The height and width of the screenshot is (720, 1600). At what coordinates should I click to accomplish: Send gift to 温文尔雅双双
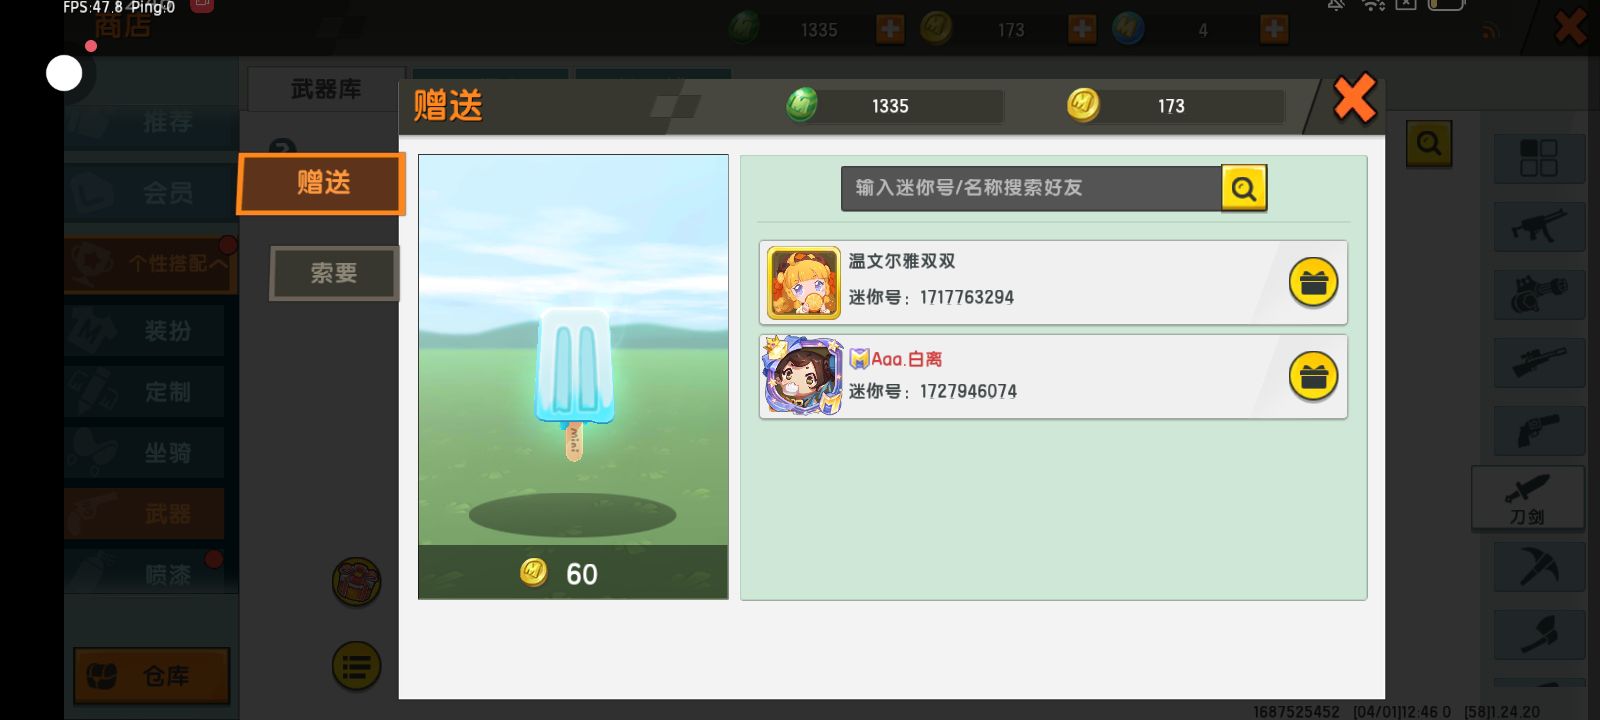(1313, 283)
